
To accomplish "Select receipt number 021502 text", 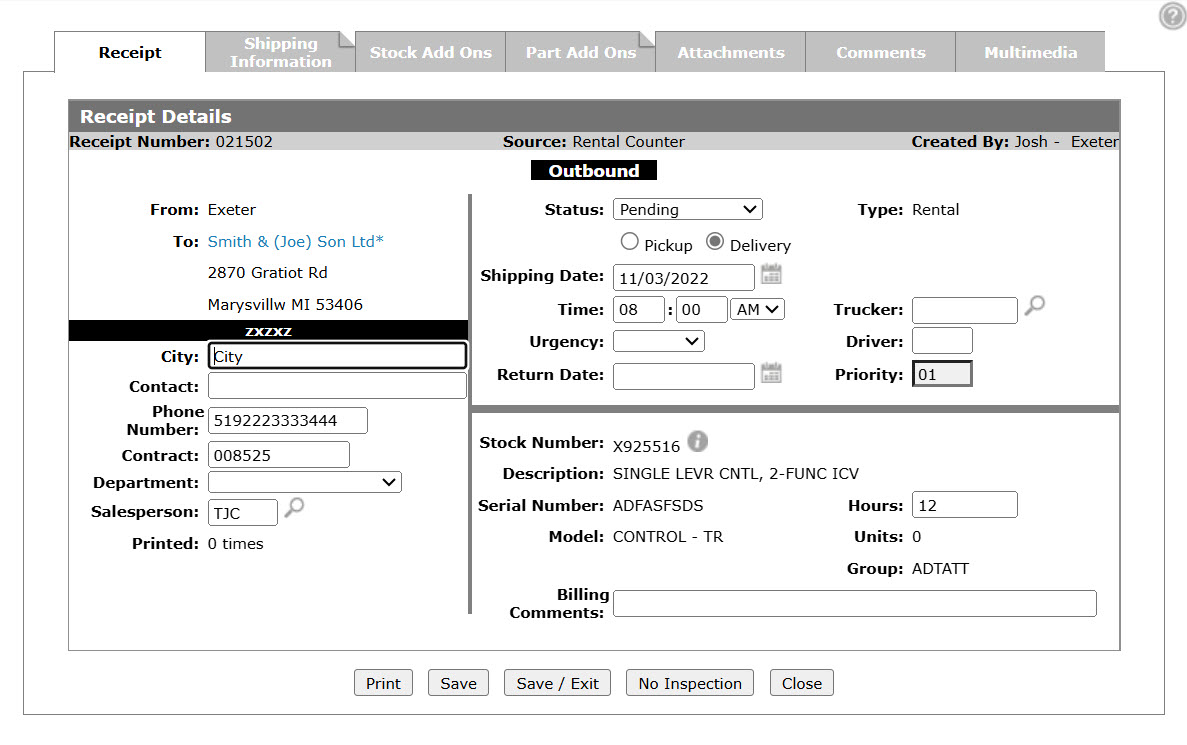I will coord(244,142).
